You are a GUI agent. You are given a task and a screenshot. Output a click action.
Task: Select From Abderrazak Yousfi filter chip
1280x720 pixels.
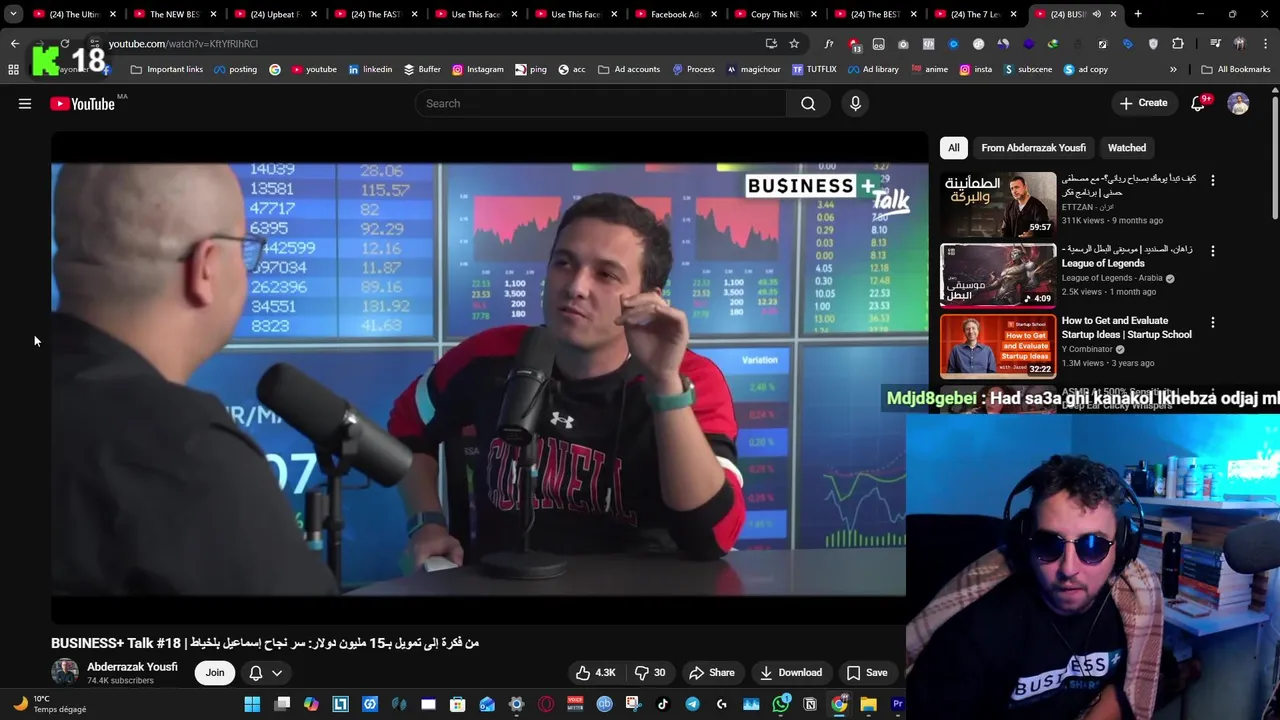point(1033,148)
